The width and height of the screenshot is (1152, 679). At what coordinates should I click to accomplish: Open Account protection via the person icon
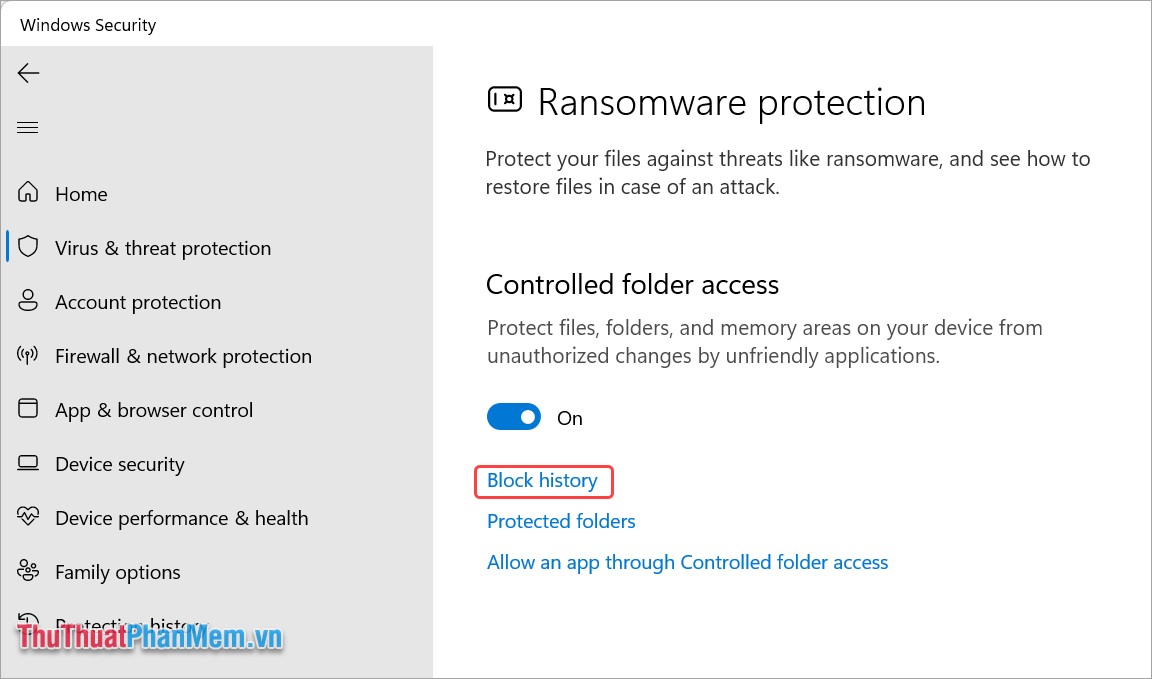28,301
